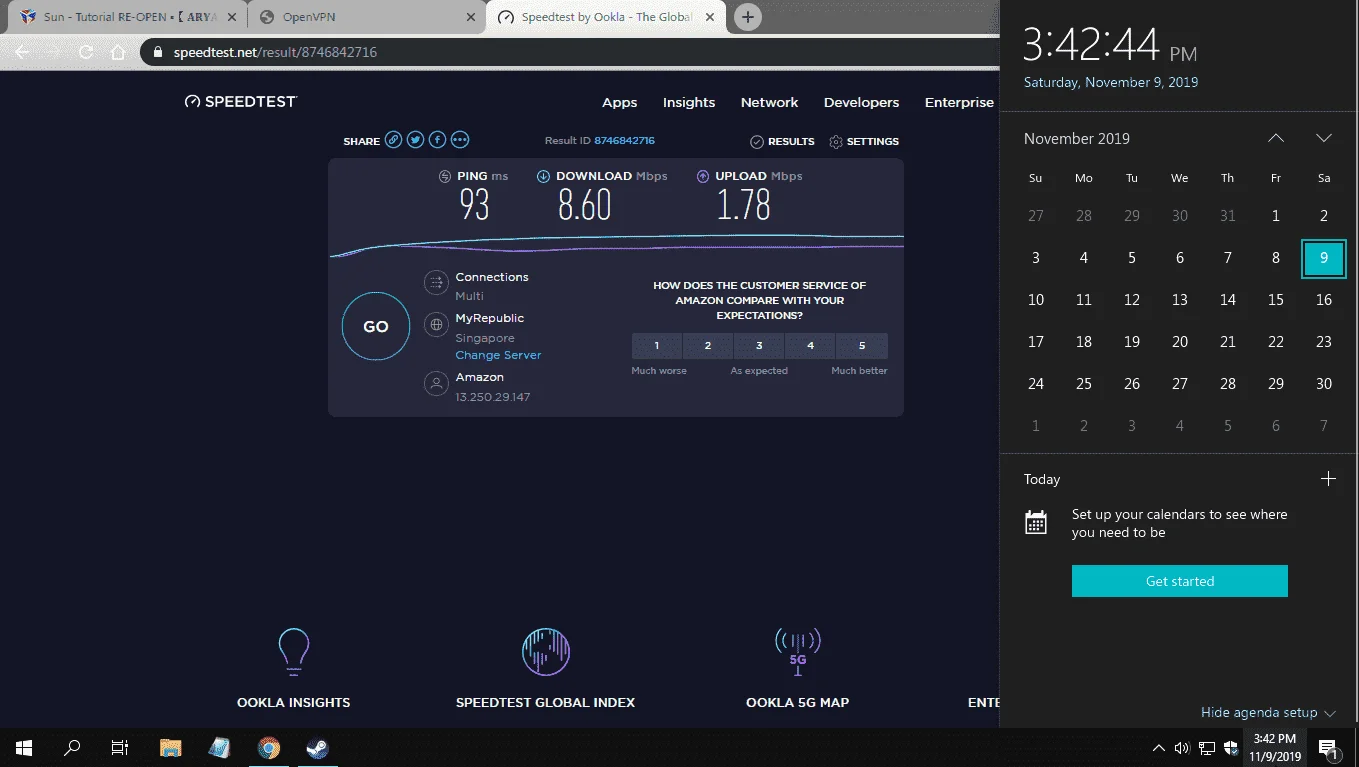
Task: Start a new test with GO
Action: pyautogui.click(x=376, y=326)
